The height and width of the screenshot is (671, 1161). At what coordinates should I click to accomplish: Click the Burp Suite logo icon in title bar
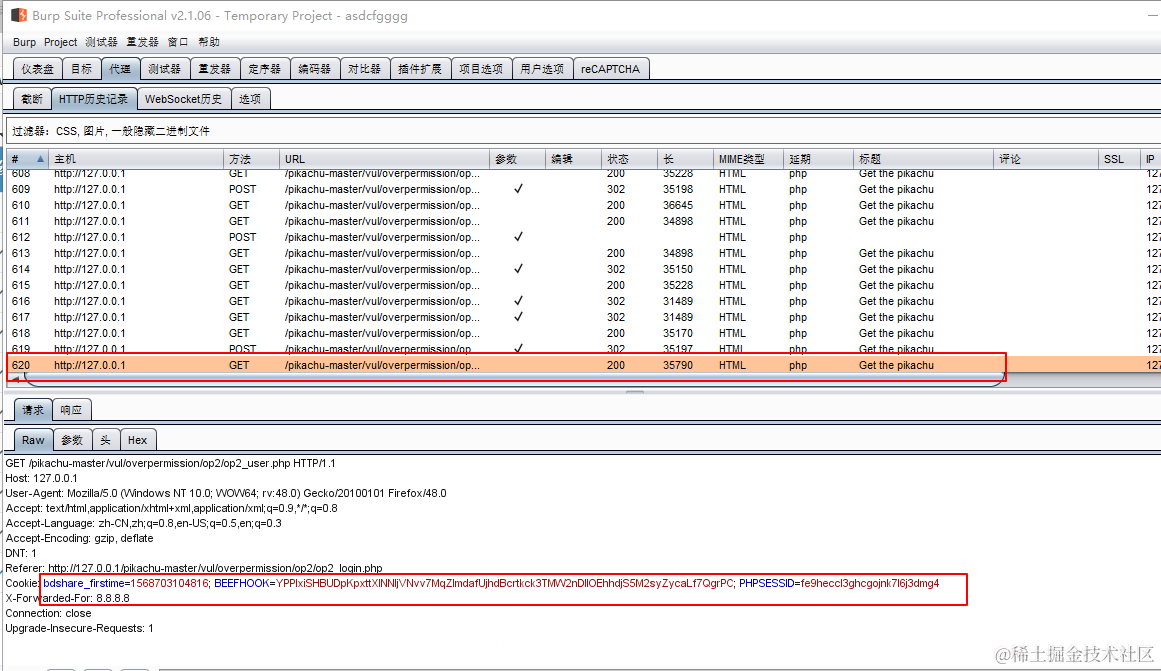point(19,15)
